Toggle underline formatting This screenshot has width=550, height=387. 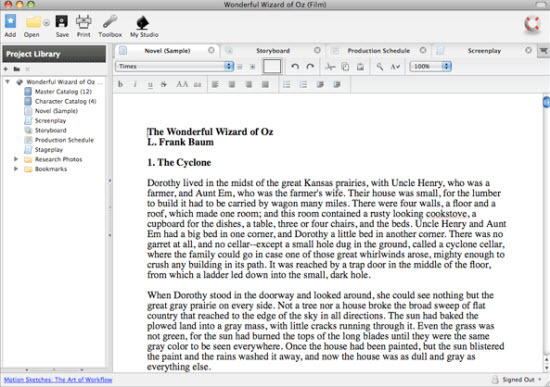[150, 84]
